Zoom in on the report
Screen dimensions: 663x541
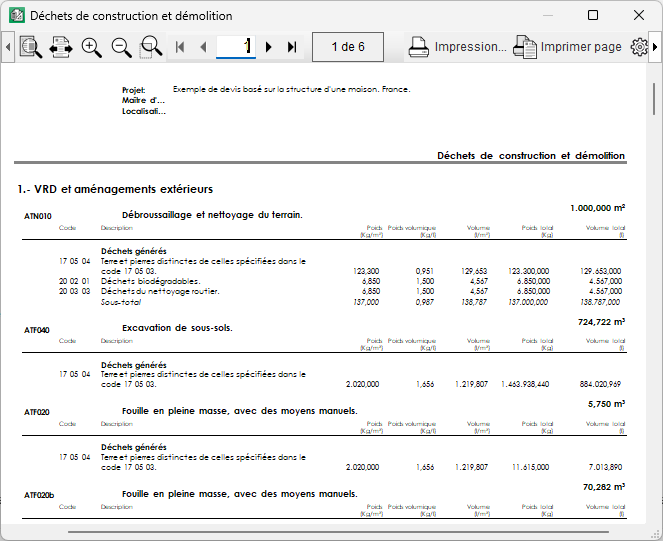point(91,47)
